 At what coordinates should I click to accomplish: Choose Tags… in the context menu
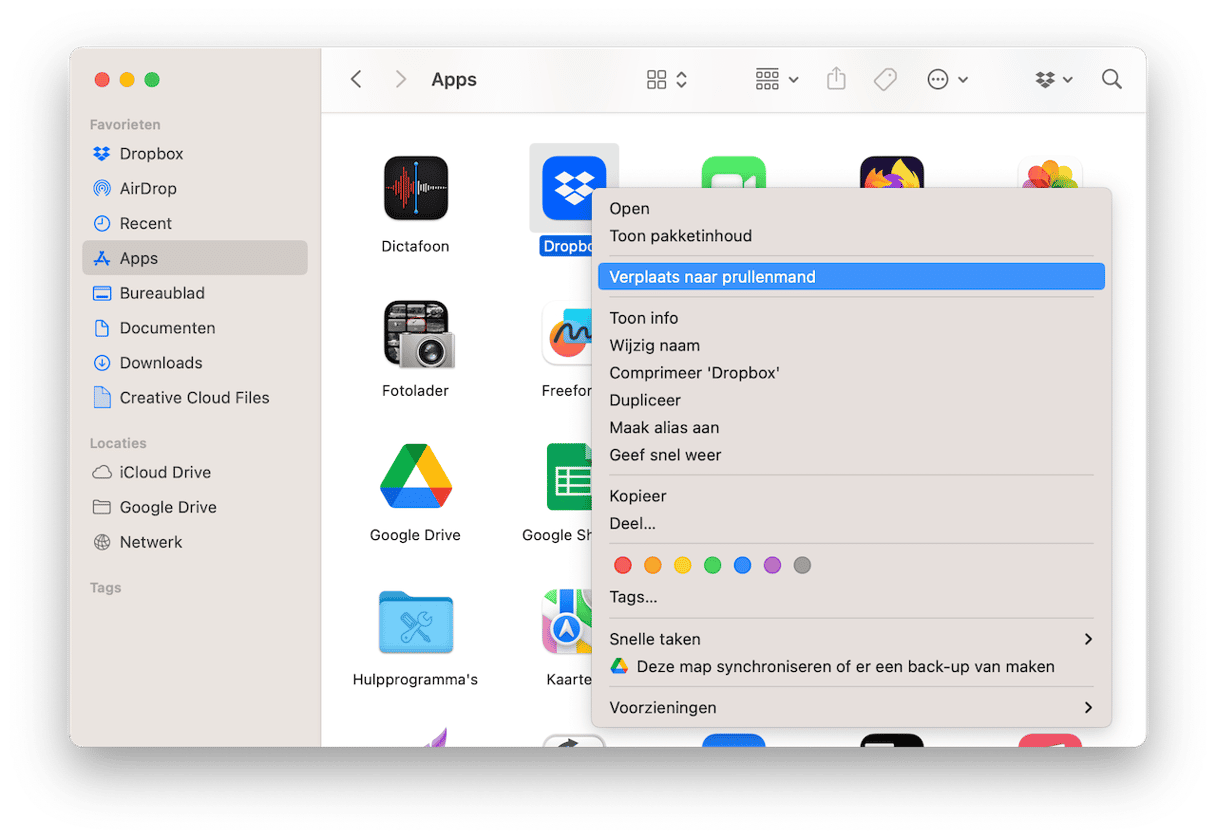[x=851, y=597]
